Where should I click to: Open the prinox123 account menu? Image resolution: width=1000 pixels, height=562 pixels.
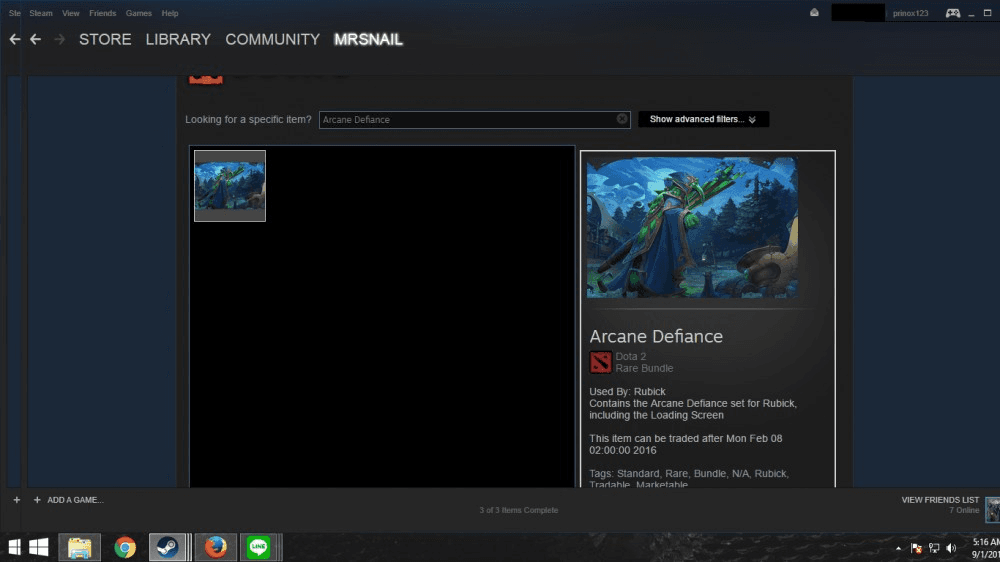pyautogui.click(x=910, y=13)
